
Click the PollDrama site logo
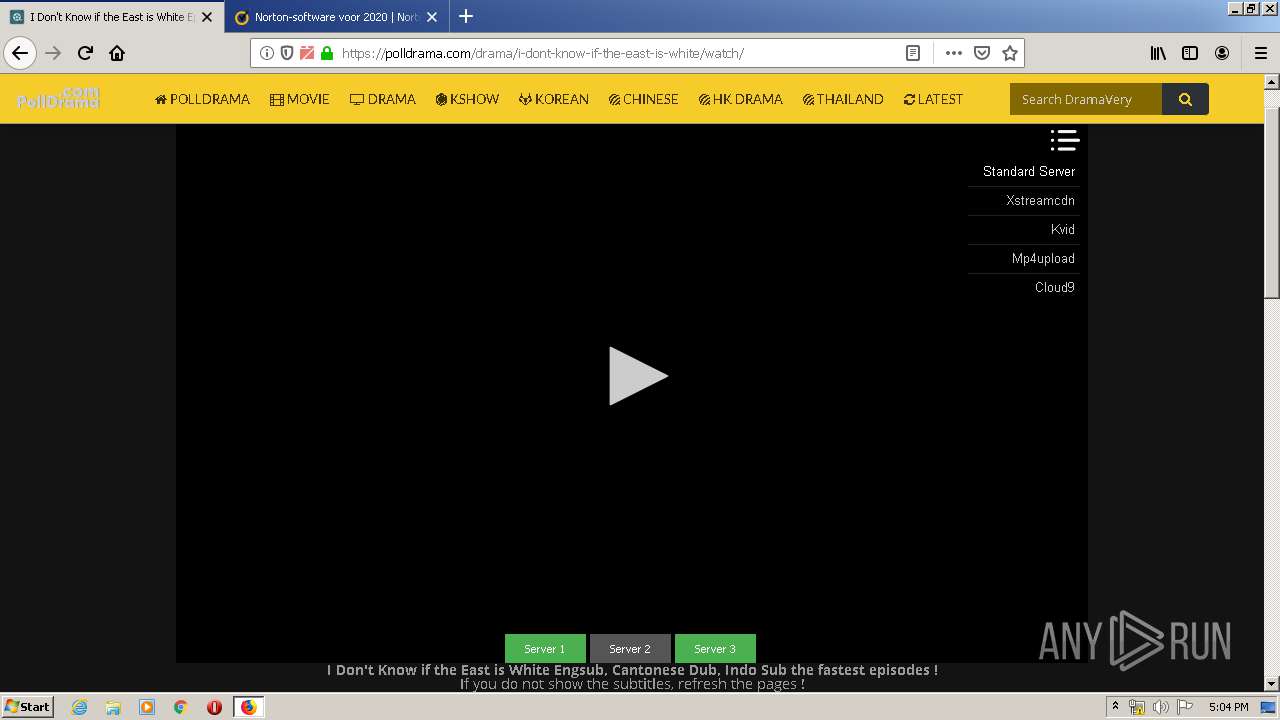point(58,98)
